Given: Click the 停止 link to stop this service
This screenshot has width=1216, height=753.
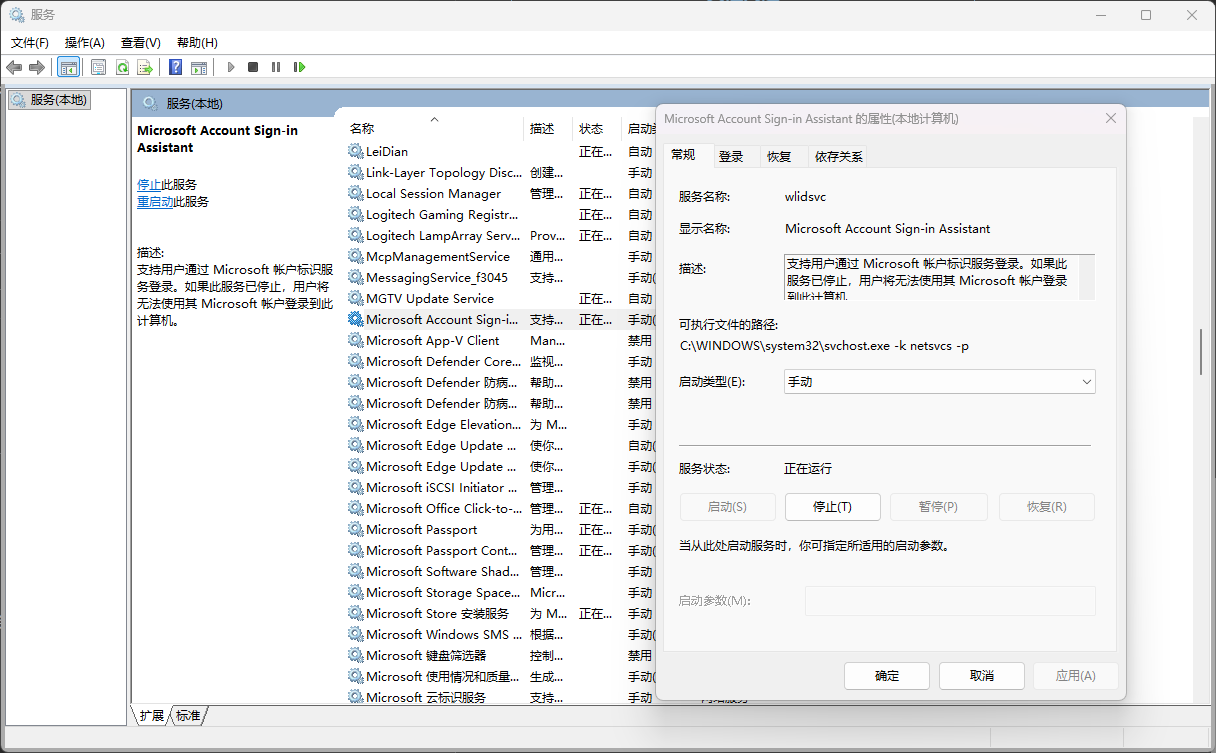Looking at the screenshot, I should pyautogui.click(x=148, y=185).
